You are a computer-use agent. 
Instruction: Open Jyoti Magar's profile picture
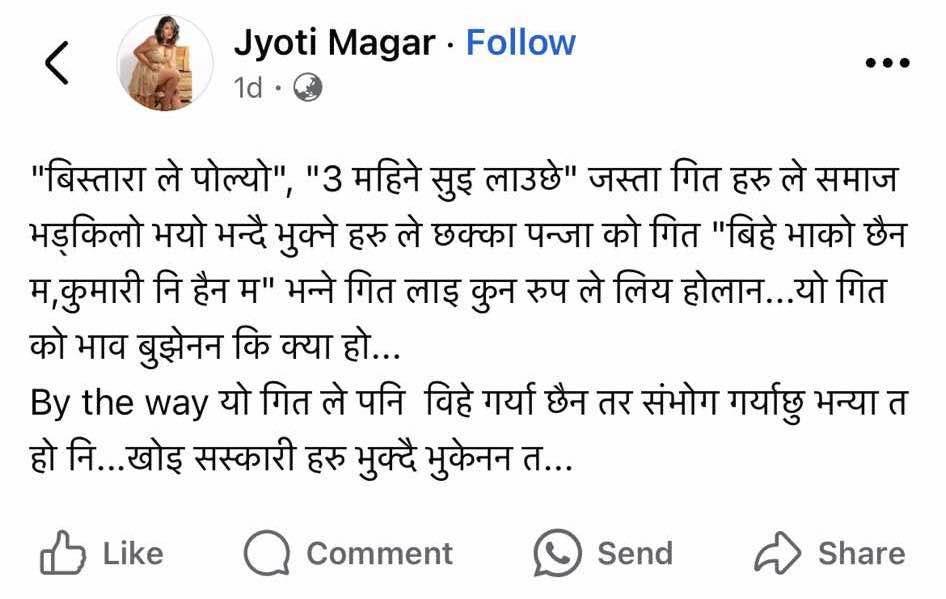click(x=165, y=63)
